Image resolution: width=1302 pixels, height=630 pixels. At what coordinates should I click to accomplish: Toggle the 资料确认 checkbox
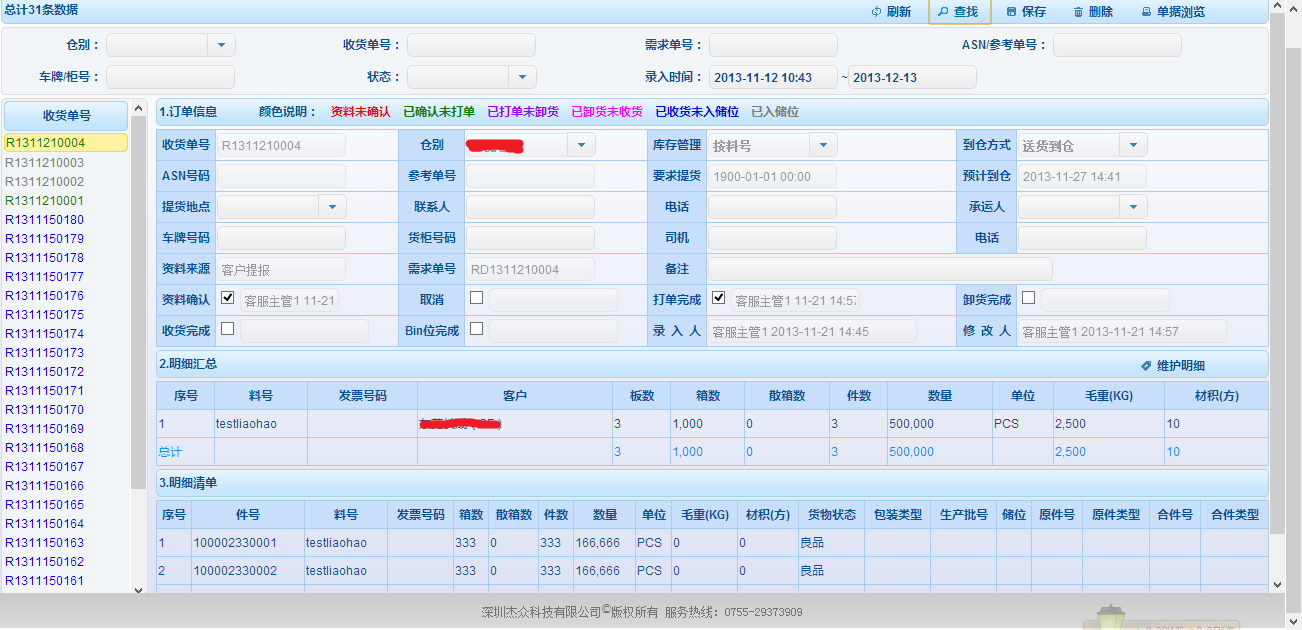227,298
